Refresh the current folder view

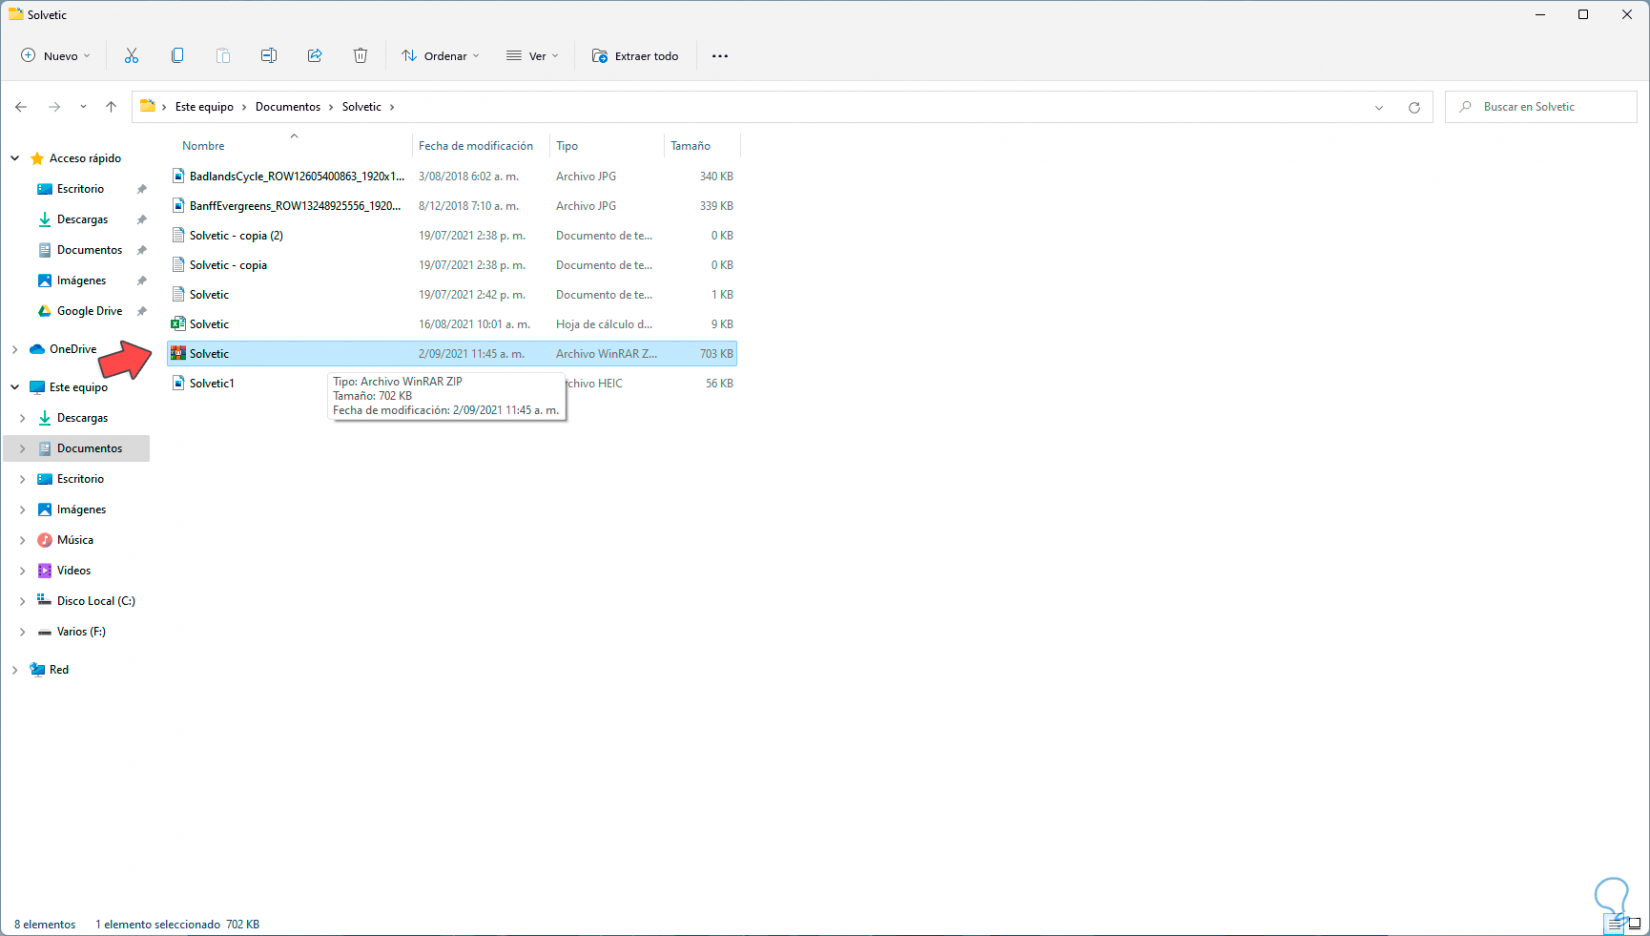(x=1414, y=107)
